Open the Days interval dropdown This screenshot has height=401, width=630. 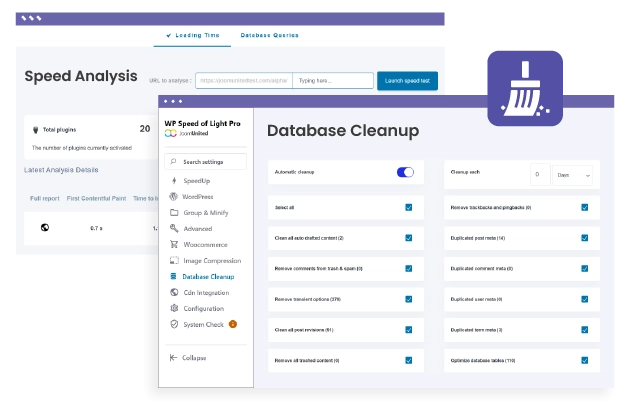coord(573,175)
